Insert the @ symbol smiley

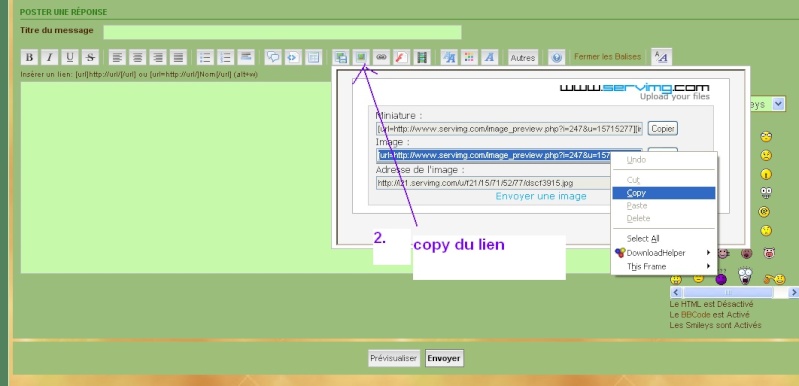[764, 211]
